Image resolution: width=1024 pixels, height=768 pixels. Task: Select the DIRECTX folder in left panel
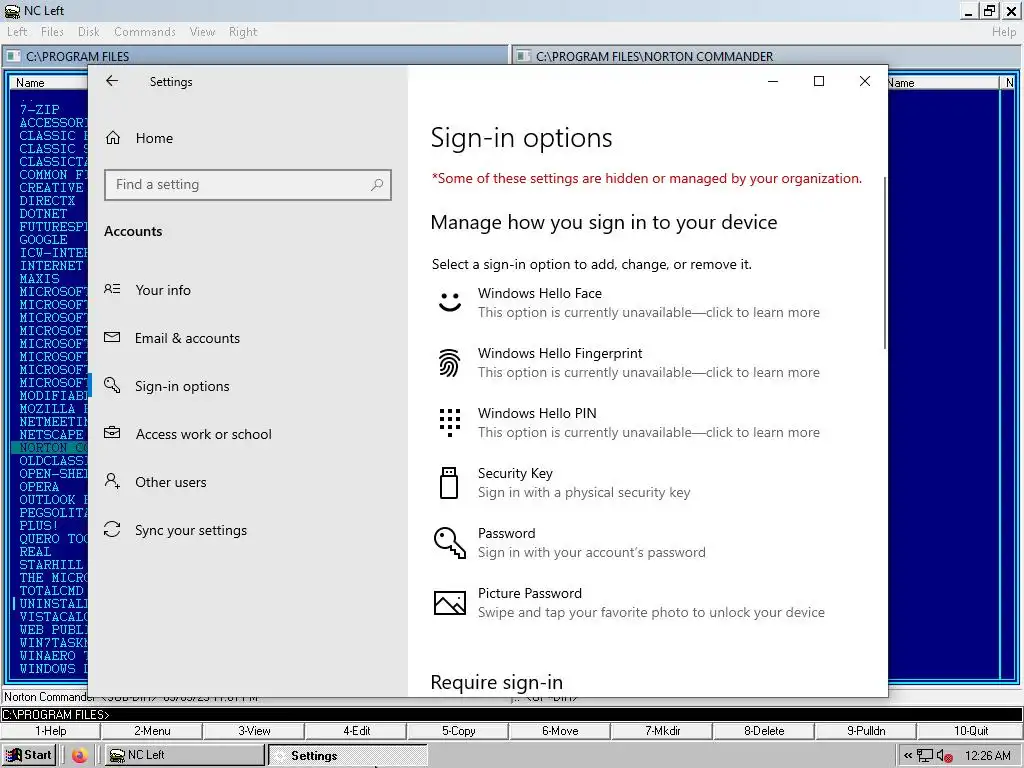[47, 200]
